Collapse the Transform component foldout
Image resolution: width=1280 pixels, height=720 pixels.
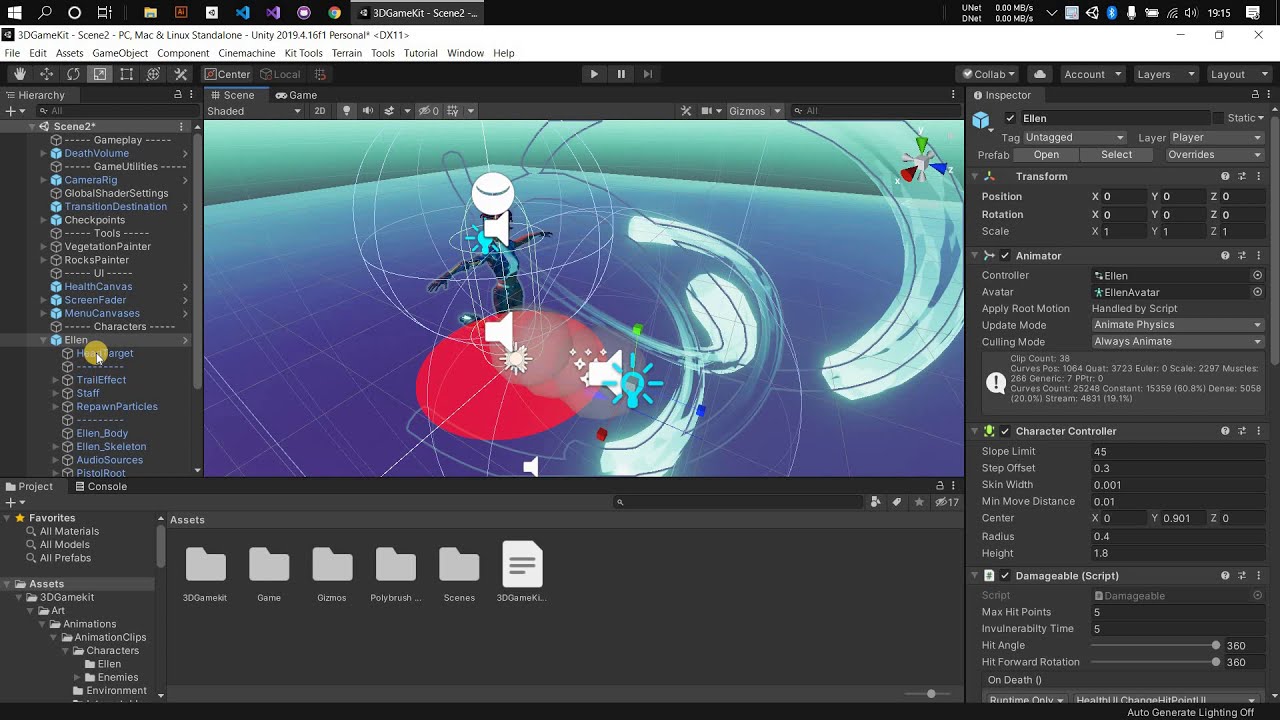(975, 176)
